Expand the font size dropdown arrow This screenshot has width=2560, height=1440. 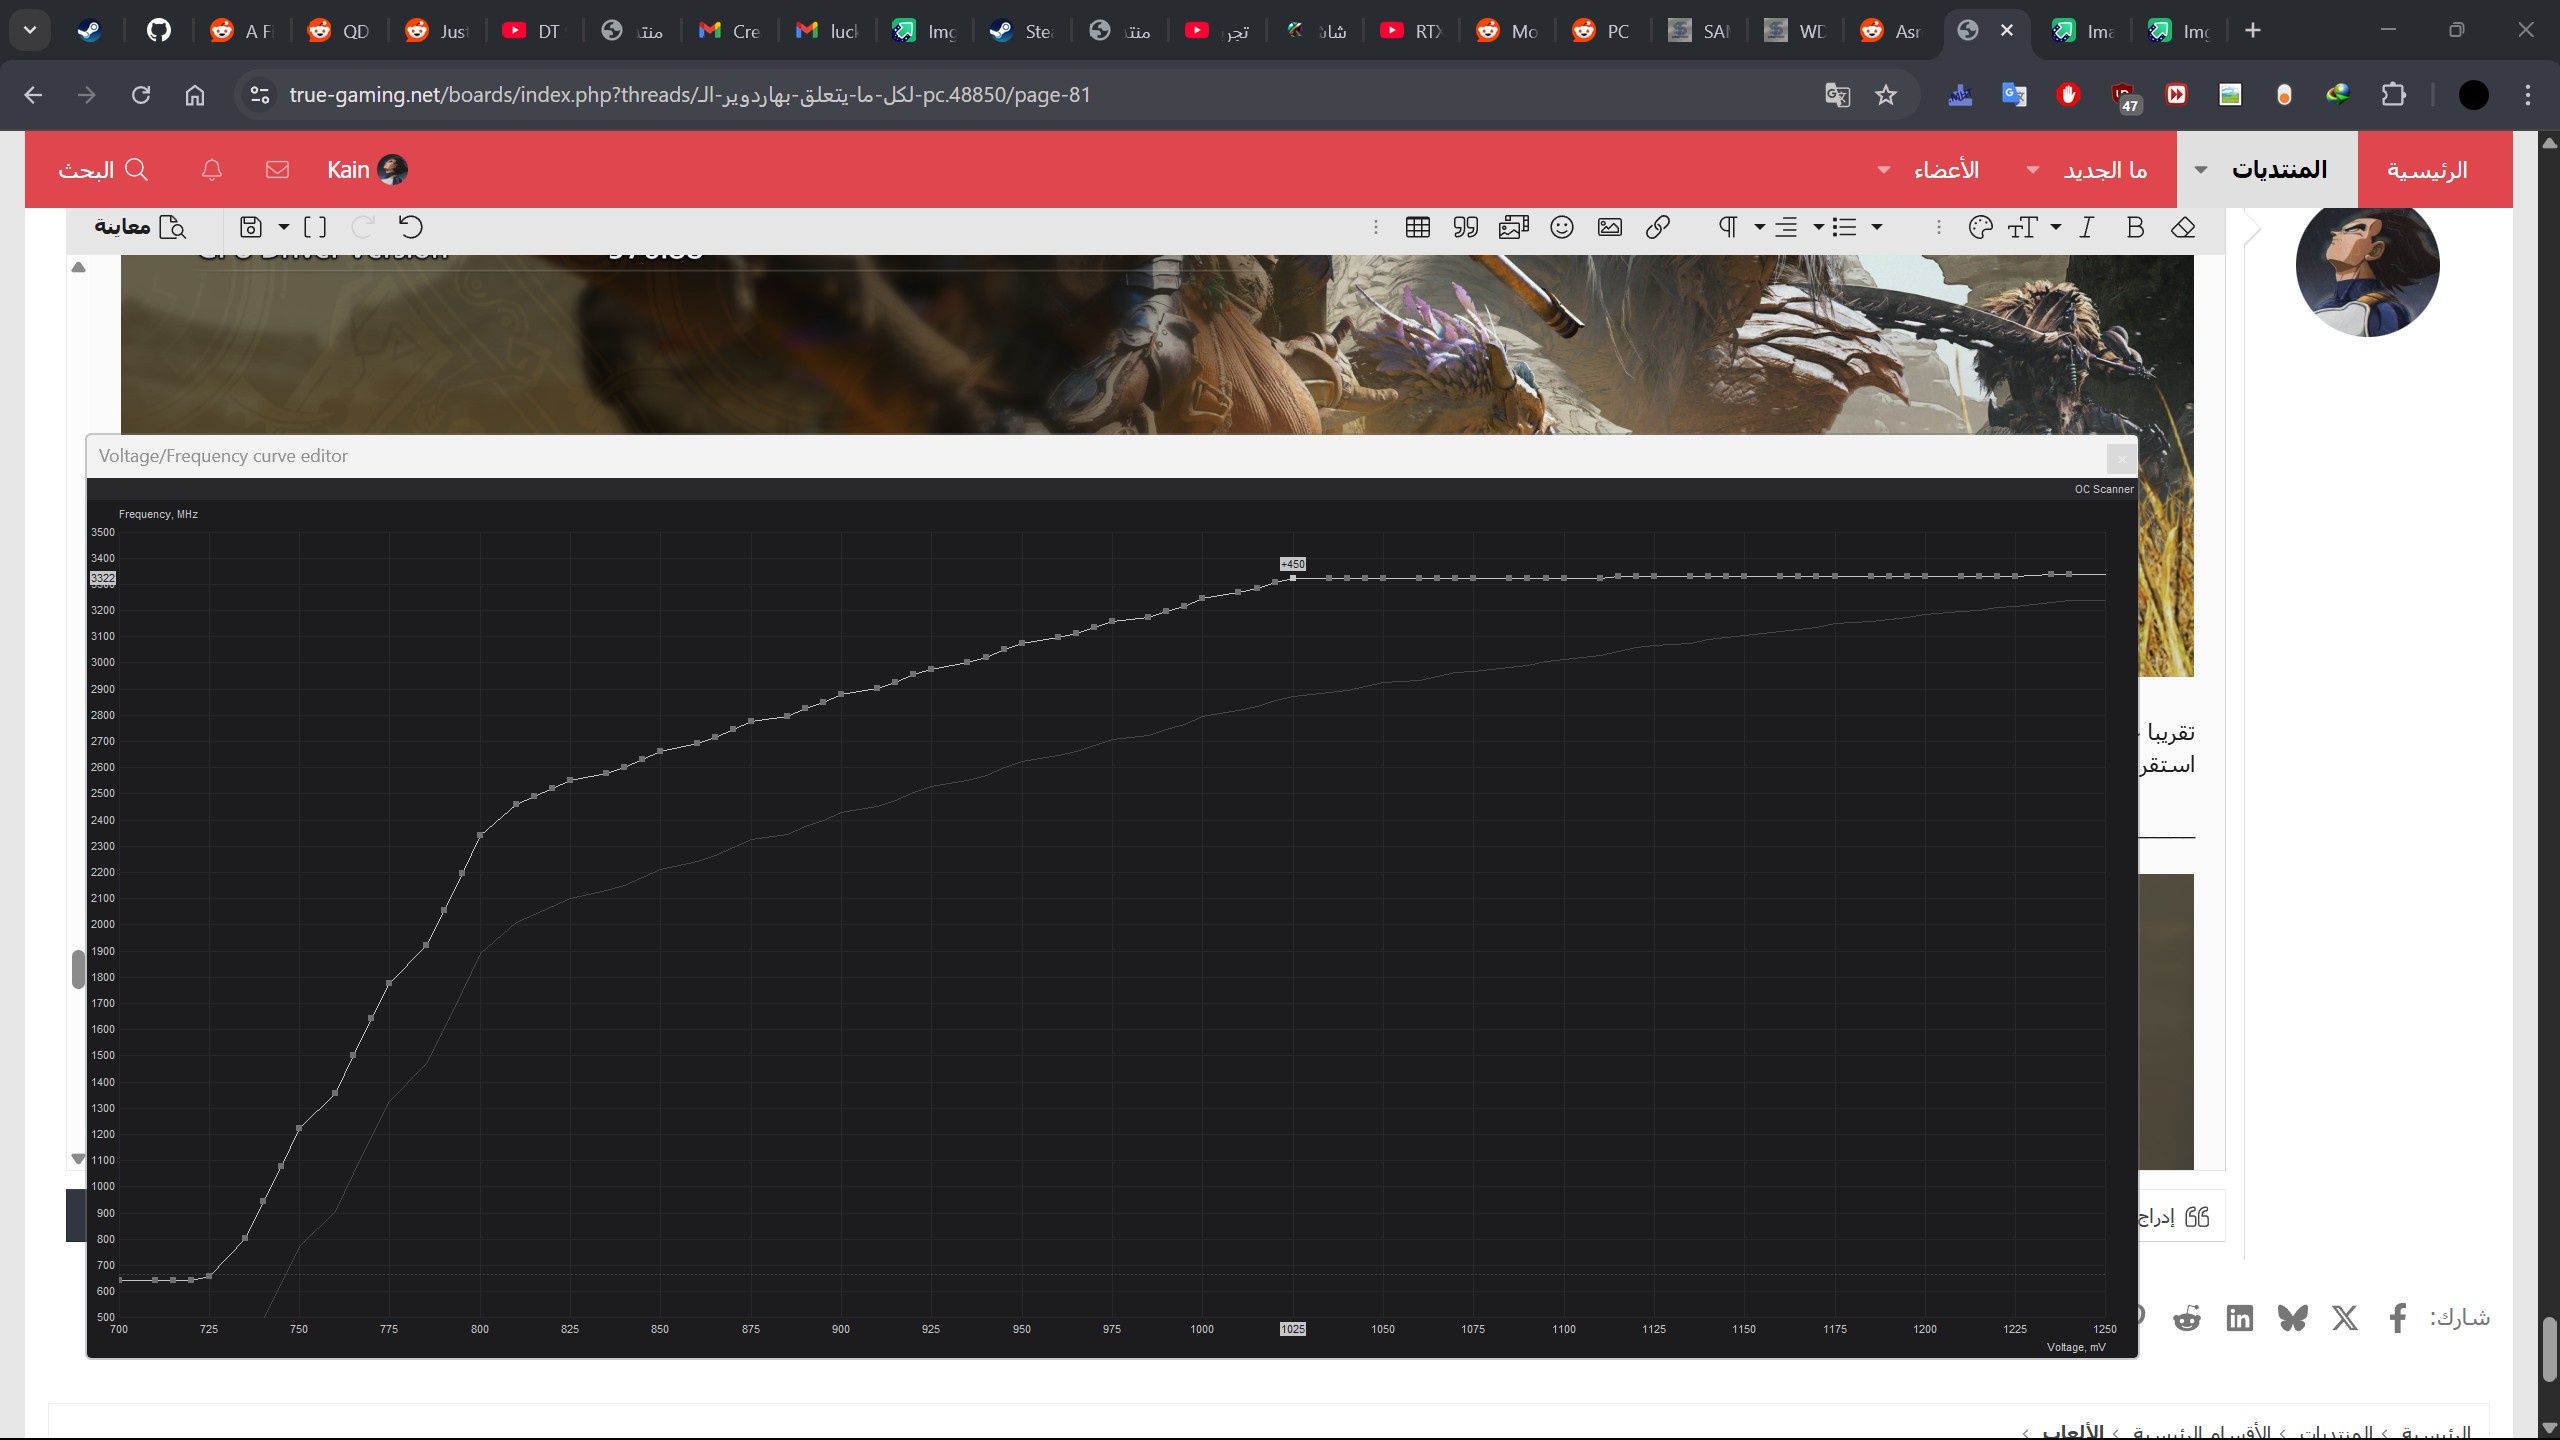click(2056, 228)
